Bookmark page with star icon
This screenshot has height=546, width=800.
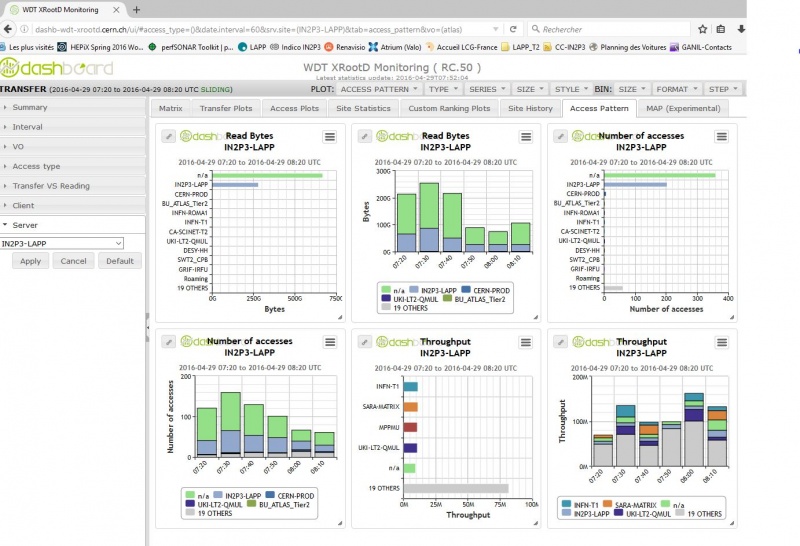pyautogui.click(x=703, y=29)
